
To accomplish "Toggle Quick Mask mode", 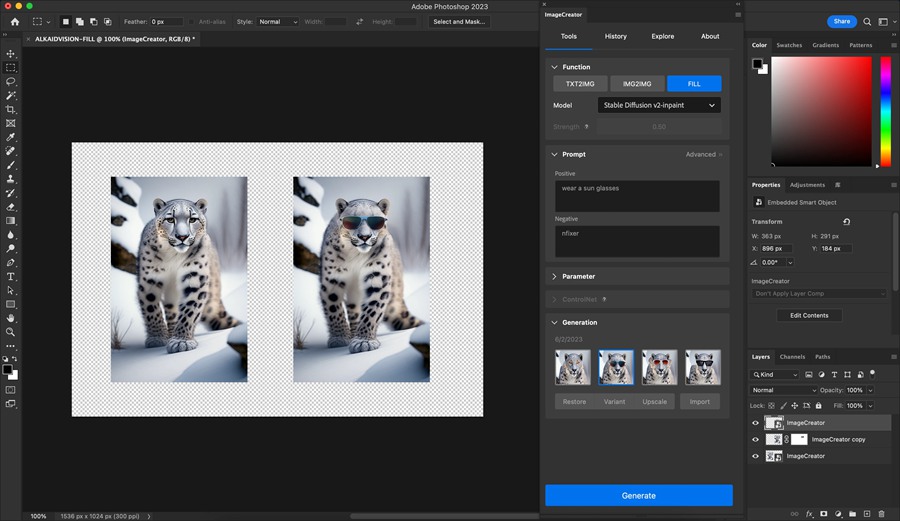I will 10,390.
